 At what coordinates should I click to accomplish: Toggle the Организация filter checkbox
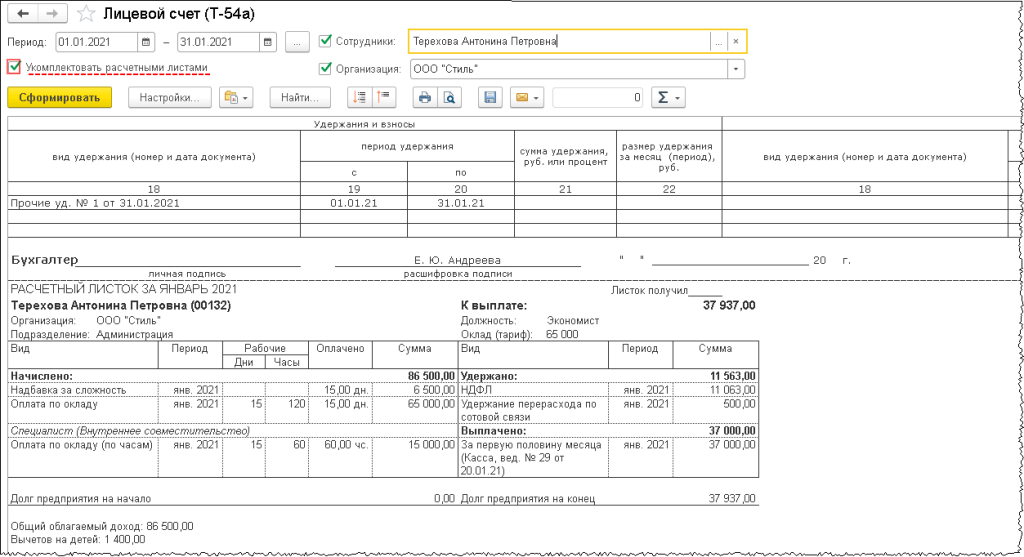pos(325,69)
